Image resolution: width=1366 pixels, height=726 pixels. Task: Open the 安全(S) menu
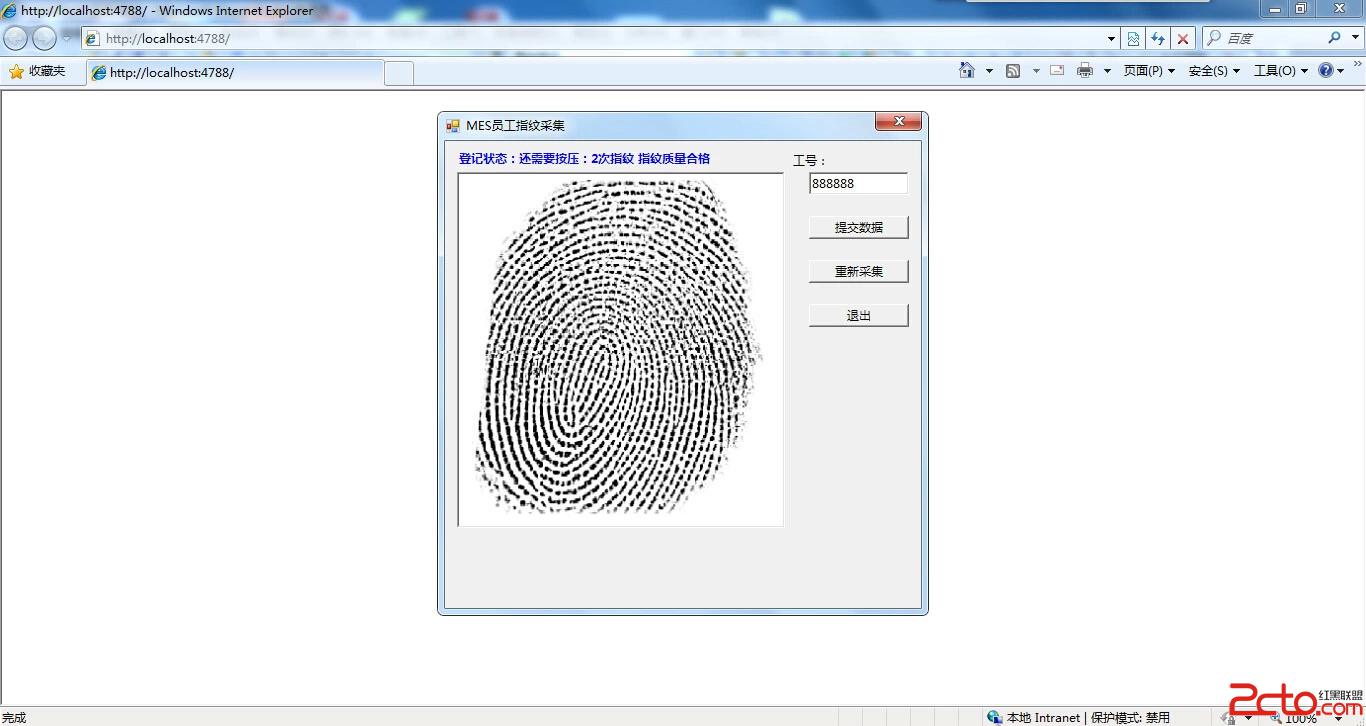1214,71
